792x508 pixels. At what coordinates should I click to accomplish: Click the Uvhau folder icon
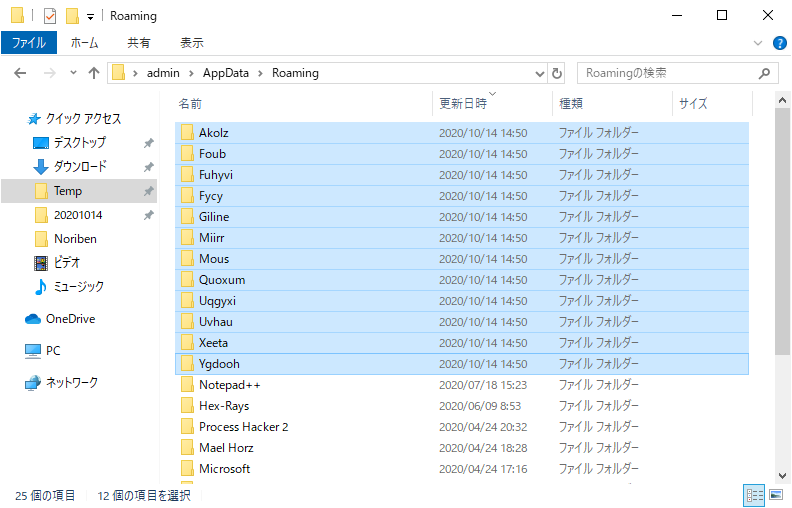187,322
